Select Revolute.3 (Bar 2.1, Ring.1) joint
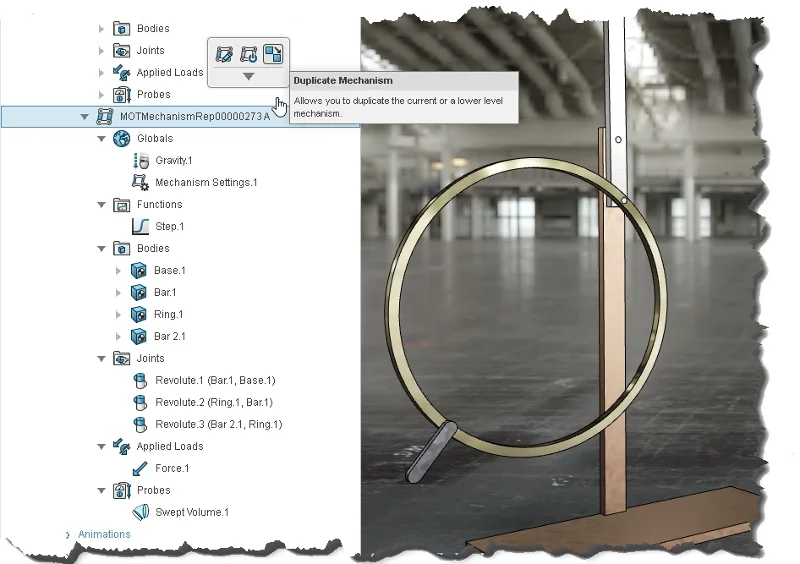The height and width of the screenshot is (564, 800). [218, 424]
